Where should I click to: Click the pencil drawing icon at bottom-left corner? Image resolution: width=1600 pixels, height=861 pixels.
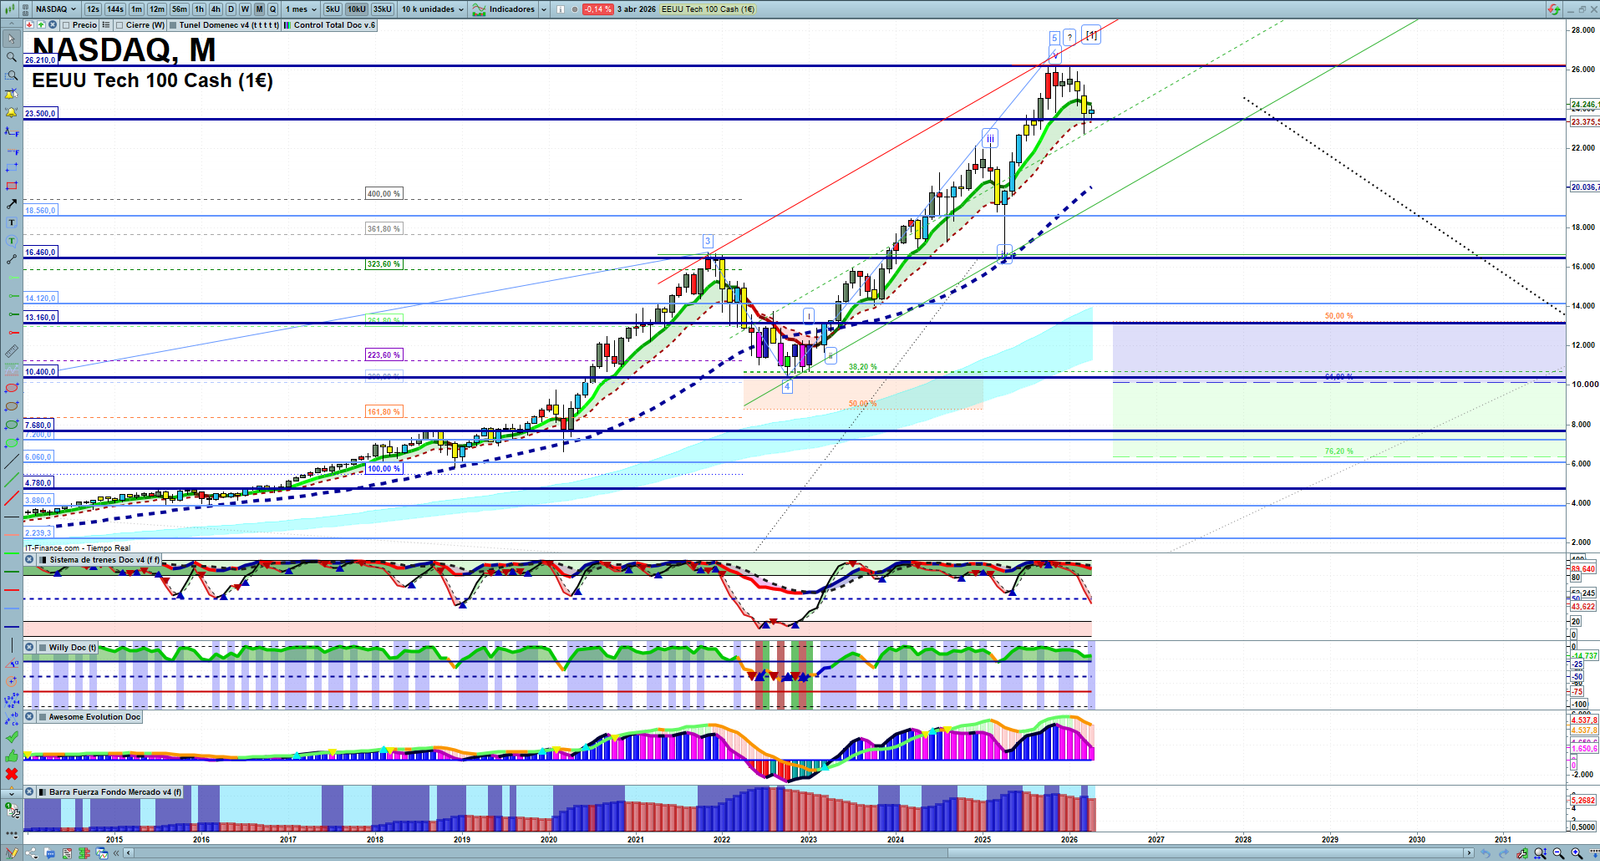point(12,853)
